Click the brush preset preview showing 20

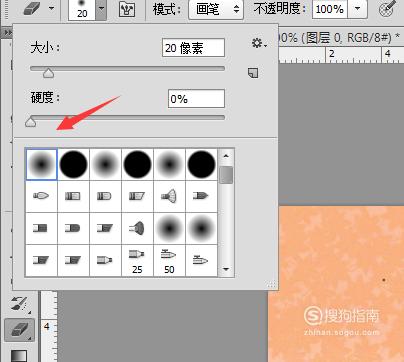pos(82,9)
